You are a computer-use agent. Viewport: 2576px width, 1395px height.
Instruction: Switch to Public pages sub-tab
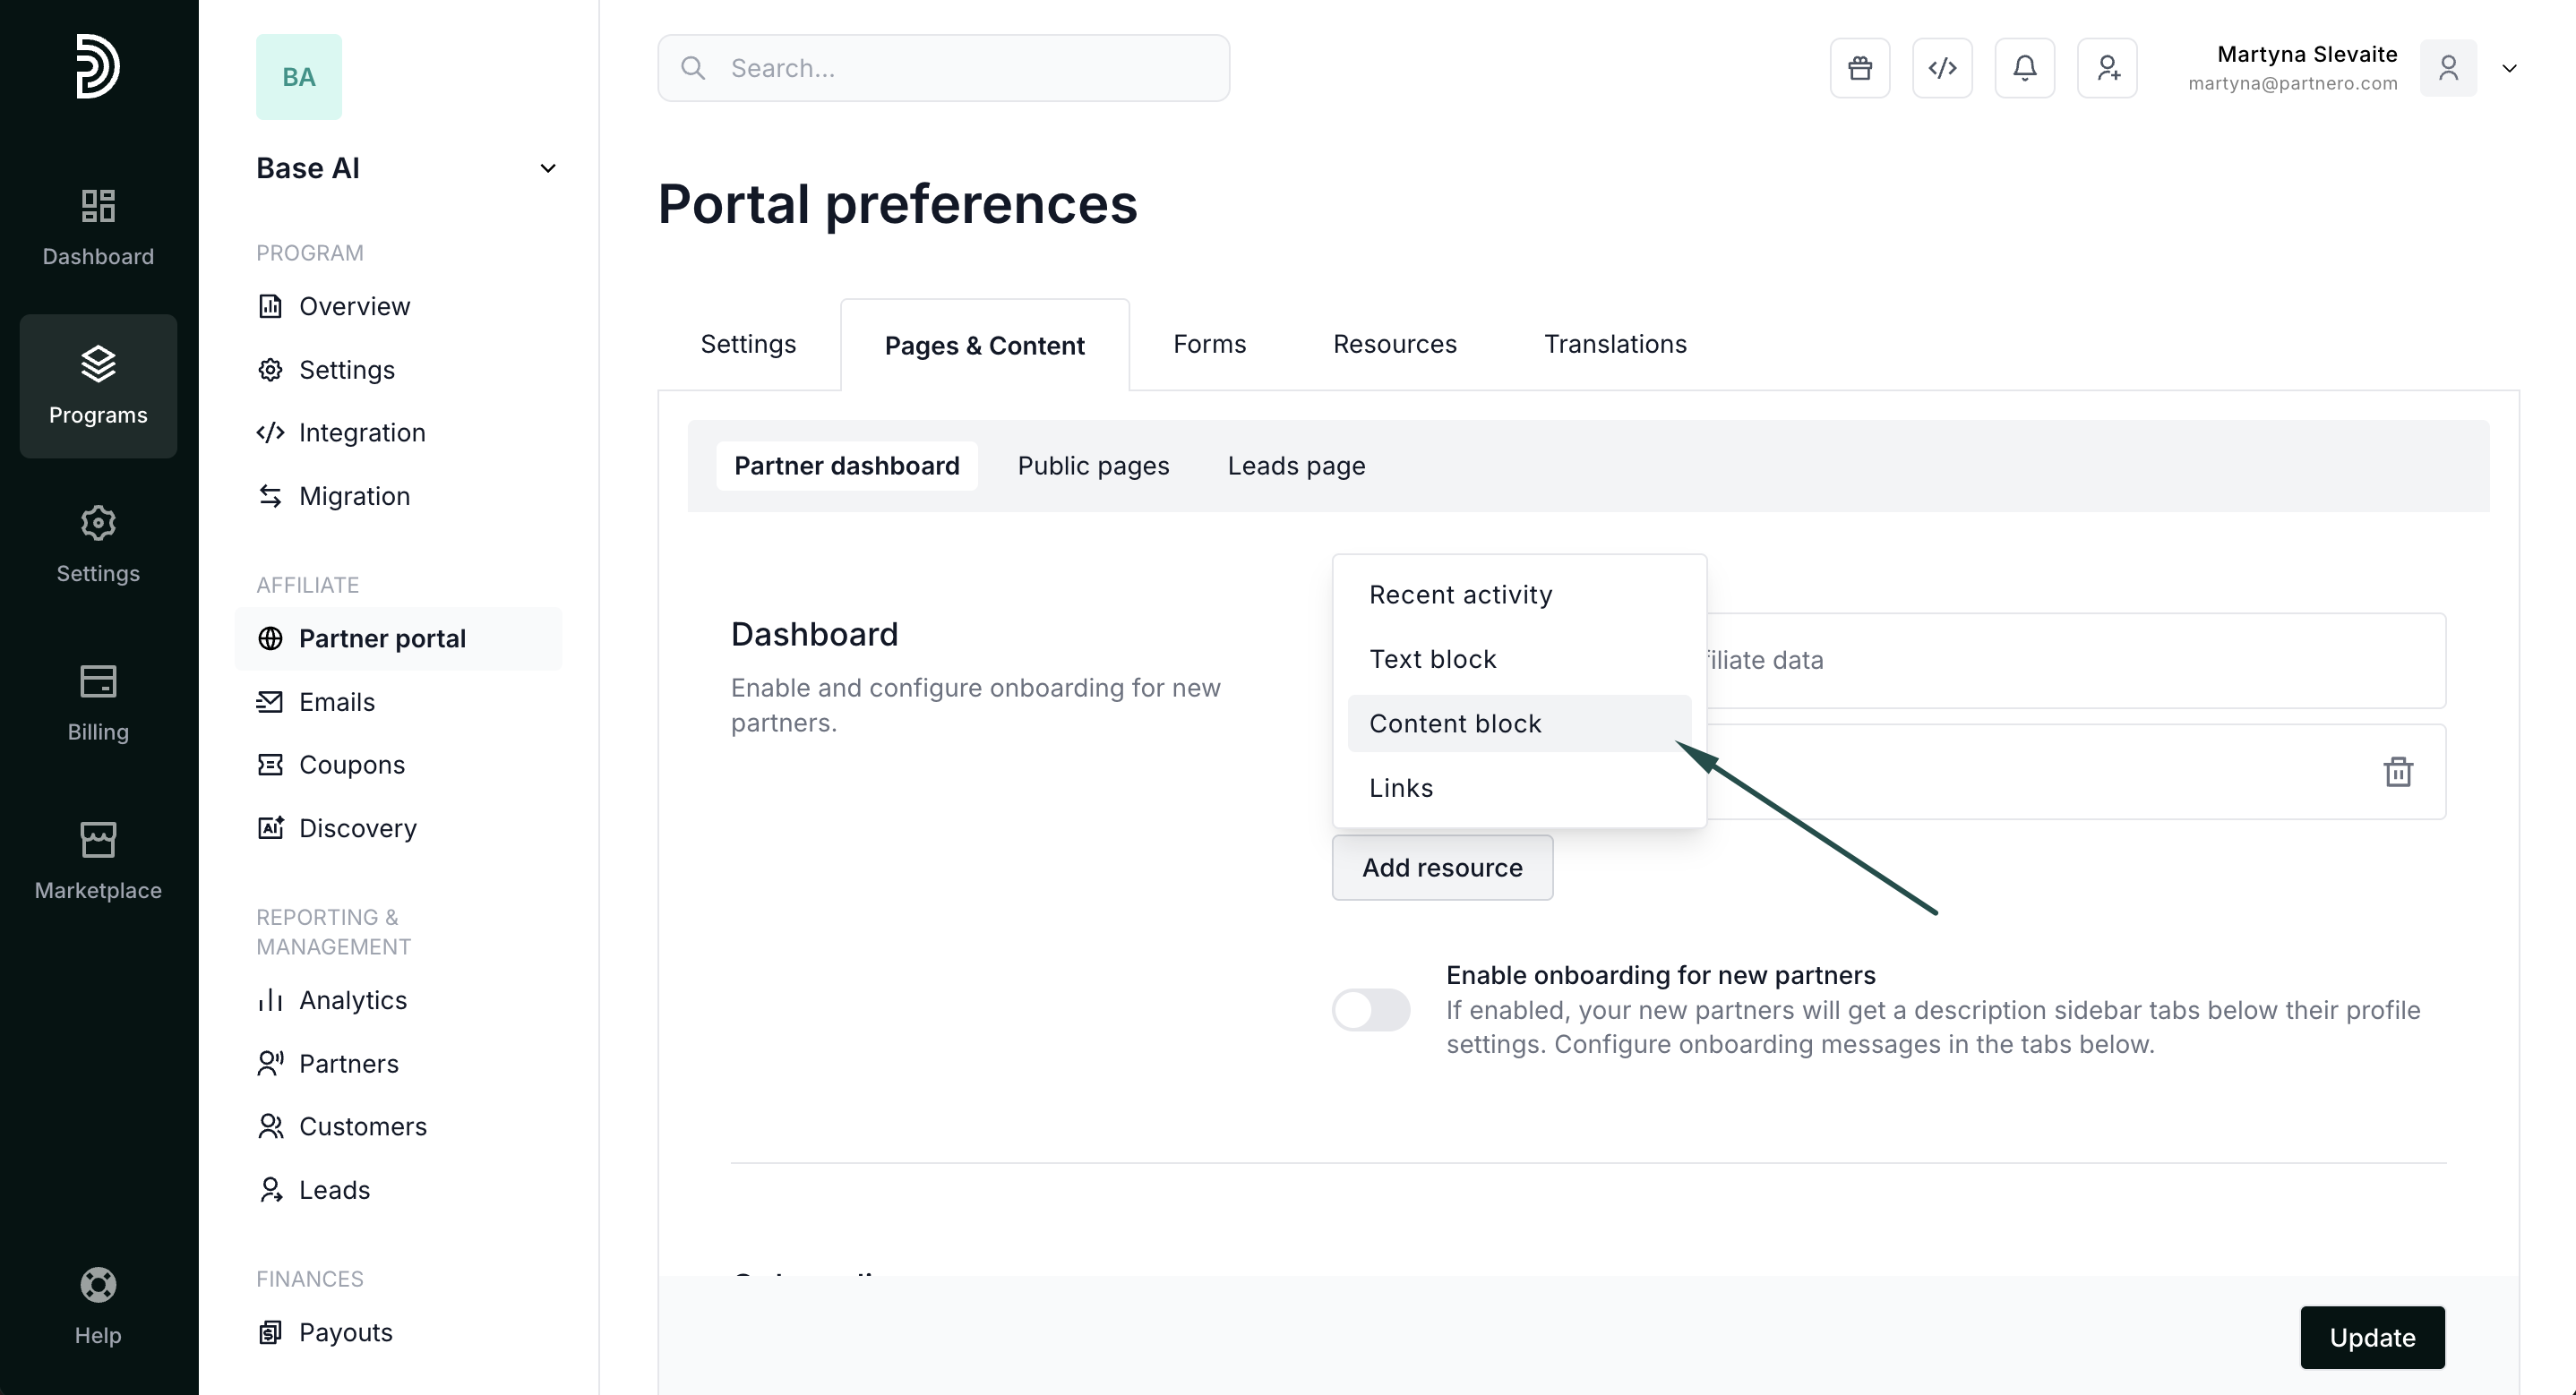point(1093,466)
